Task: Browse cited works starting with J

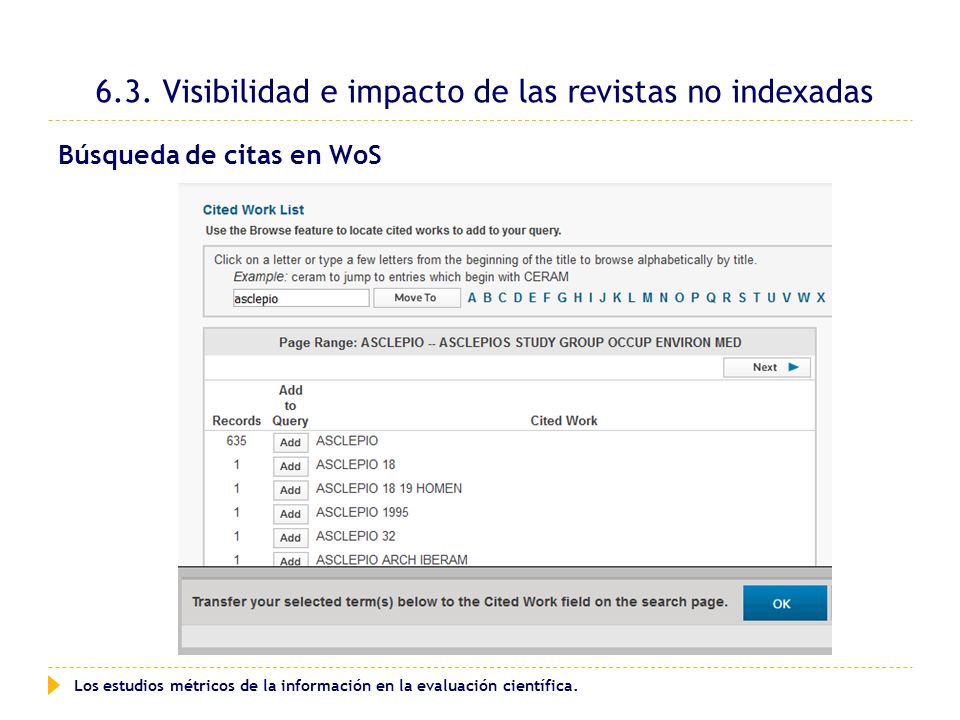Action: click(x=602, y=298)
